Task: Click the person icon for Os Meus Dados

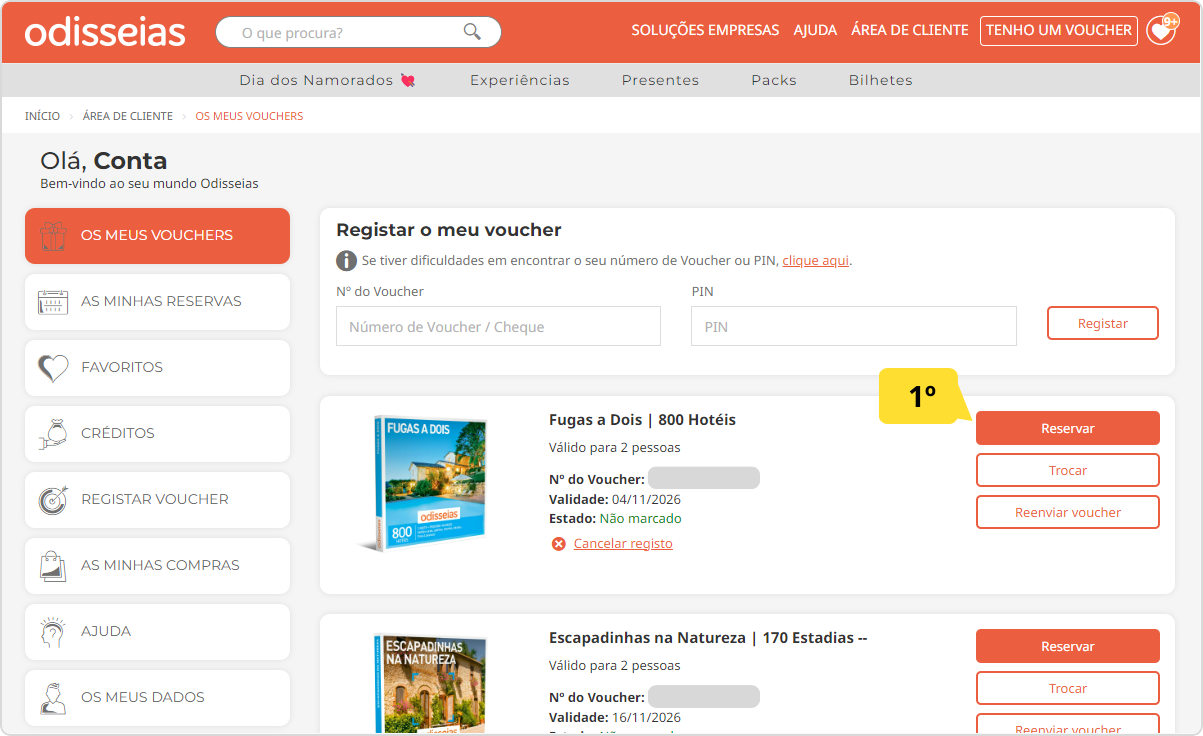Action: [53, 698]
